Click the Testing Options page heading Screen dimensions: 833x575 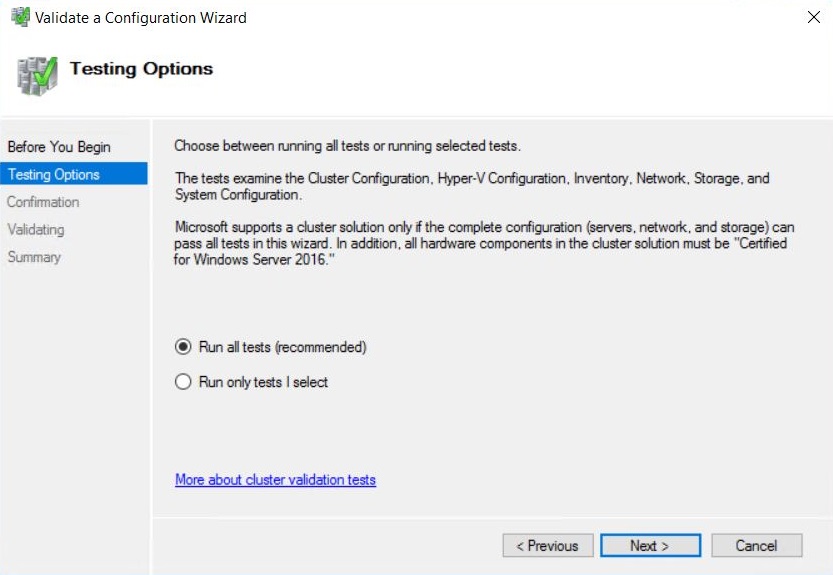coord(141,69)
